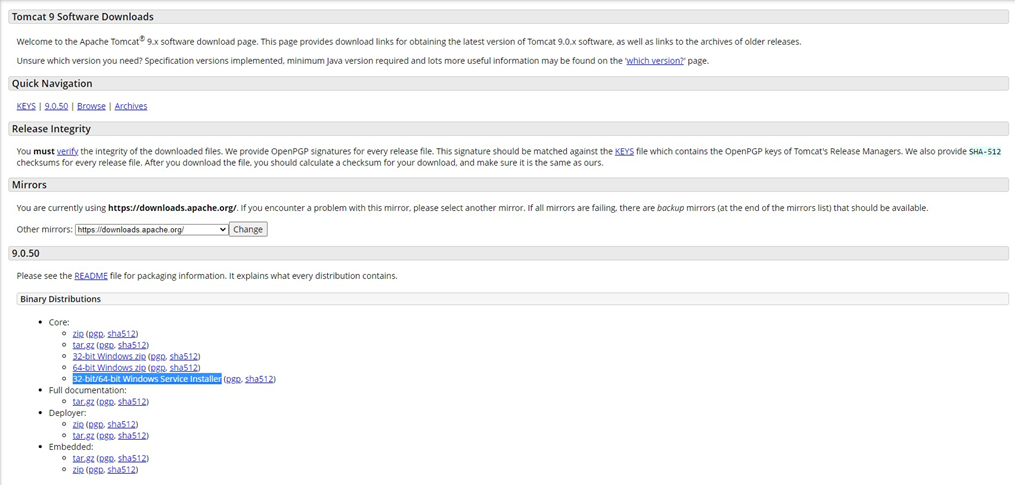This screenshot has height=485, width=1015.
Task: Open pgp signature for 32-bit Windows zip
Action: click(158, 356)
